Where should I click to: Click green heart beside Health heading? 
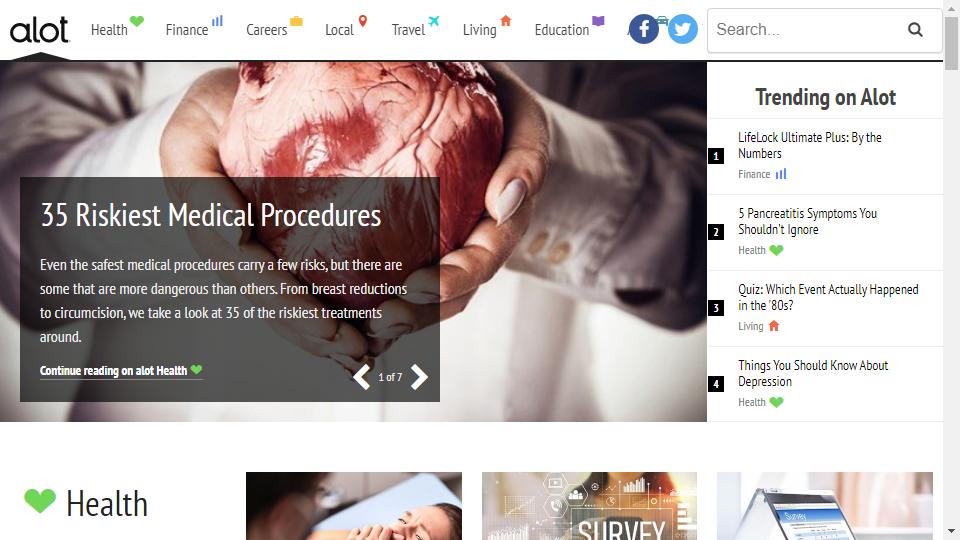click(40, 501)
